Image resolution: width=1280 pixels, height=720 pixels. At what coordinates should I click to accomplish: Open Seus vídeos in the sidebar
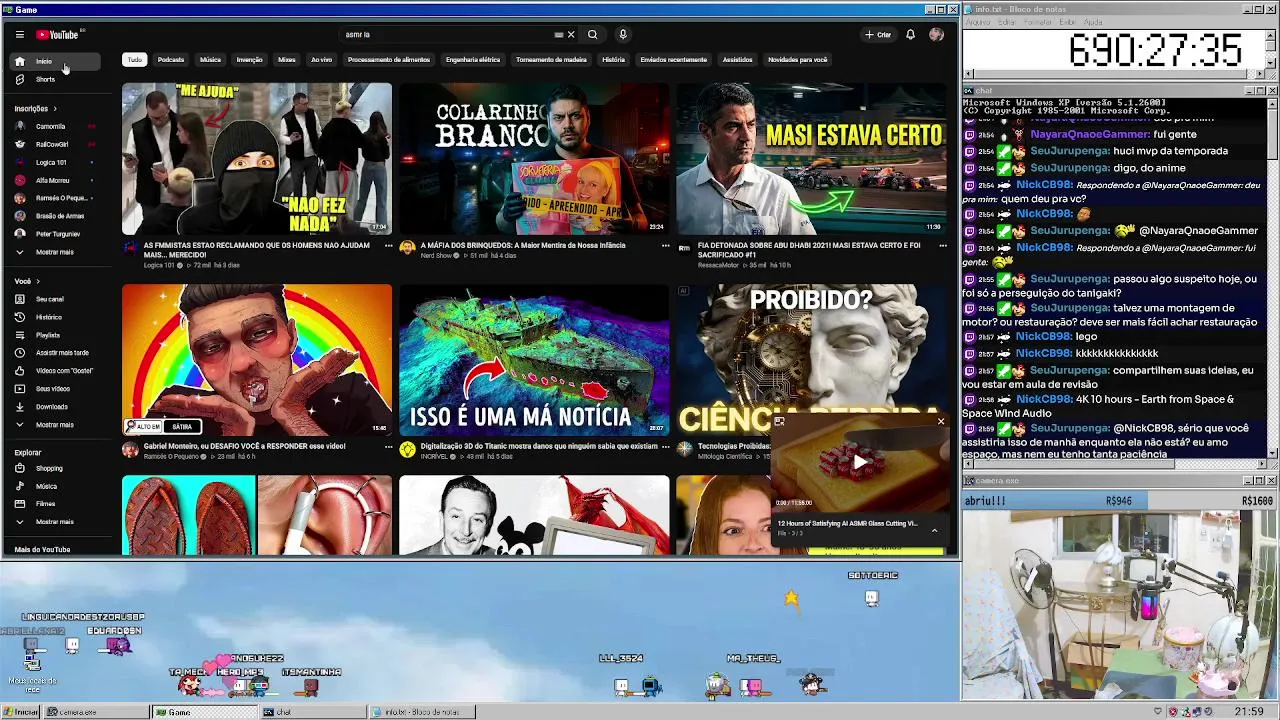(x=55, y=389)
